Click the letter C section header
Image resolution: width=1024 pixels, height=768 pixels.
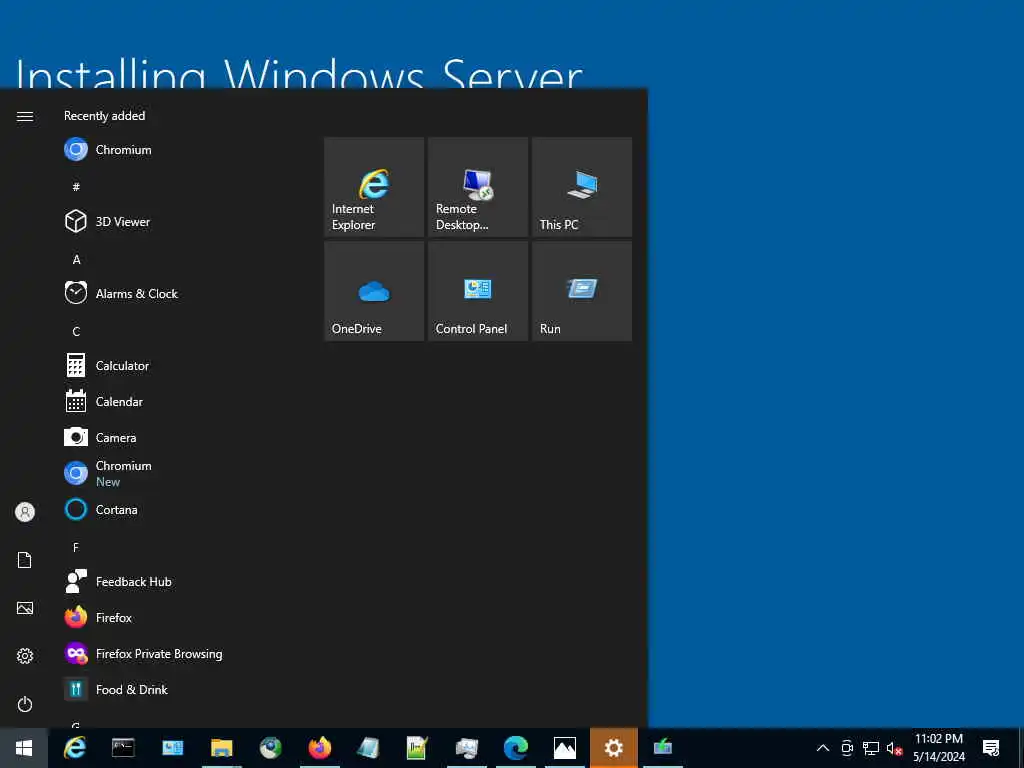pos(76,331)
